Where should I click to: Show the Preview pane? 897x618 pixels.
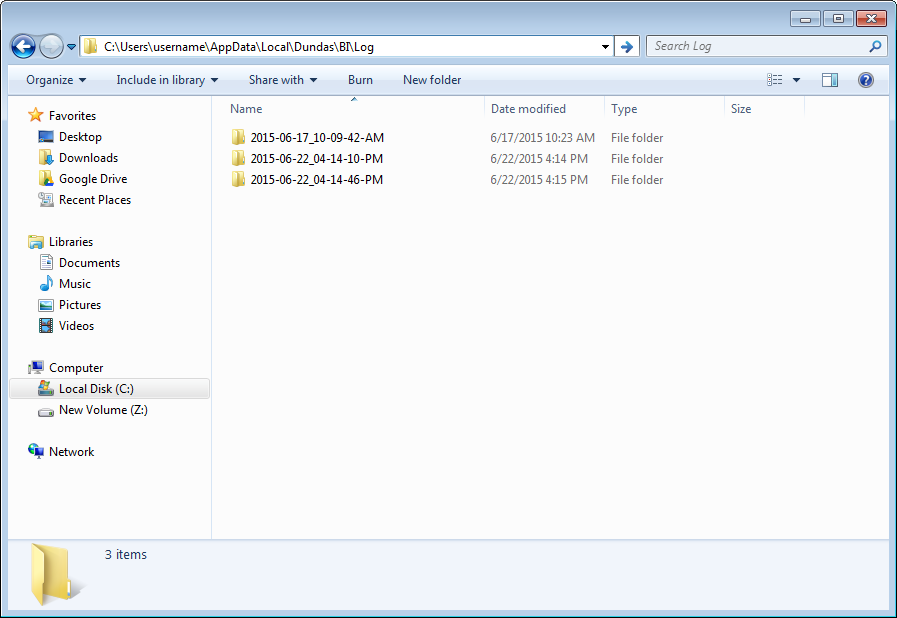coord(830,80)
